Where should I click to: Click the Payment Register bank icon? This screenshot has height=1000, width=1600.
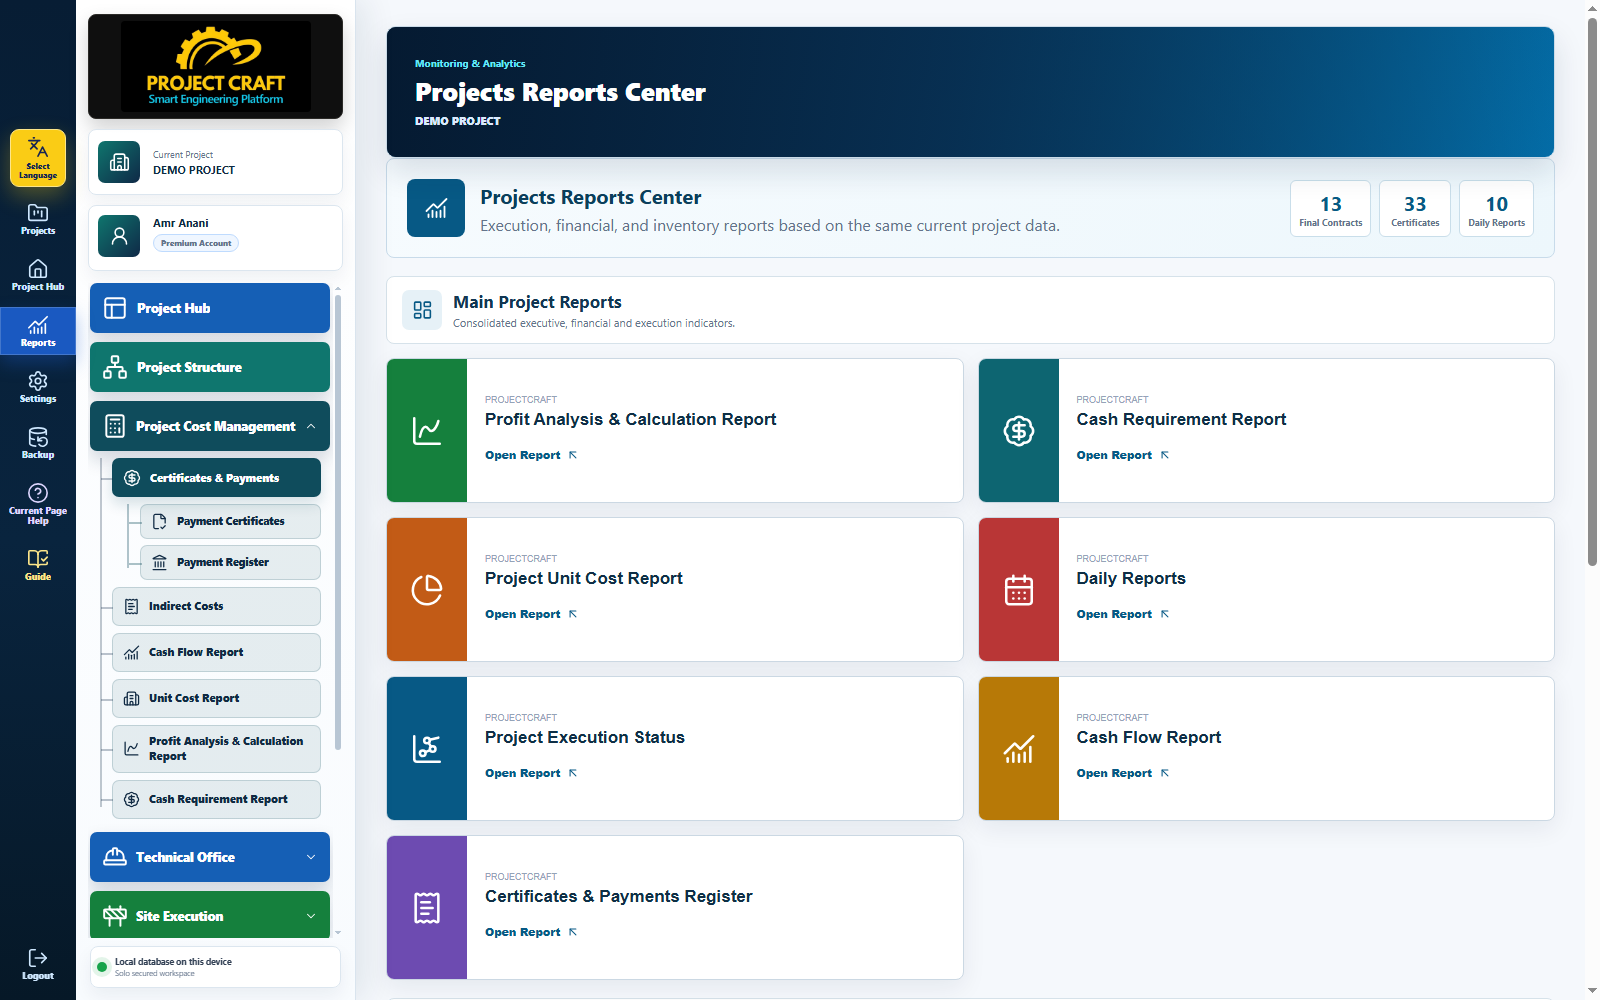point(159,563)
